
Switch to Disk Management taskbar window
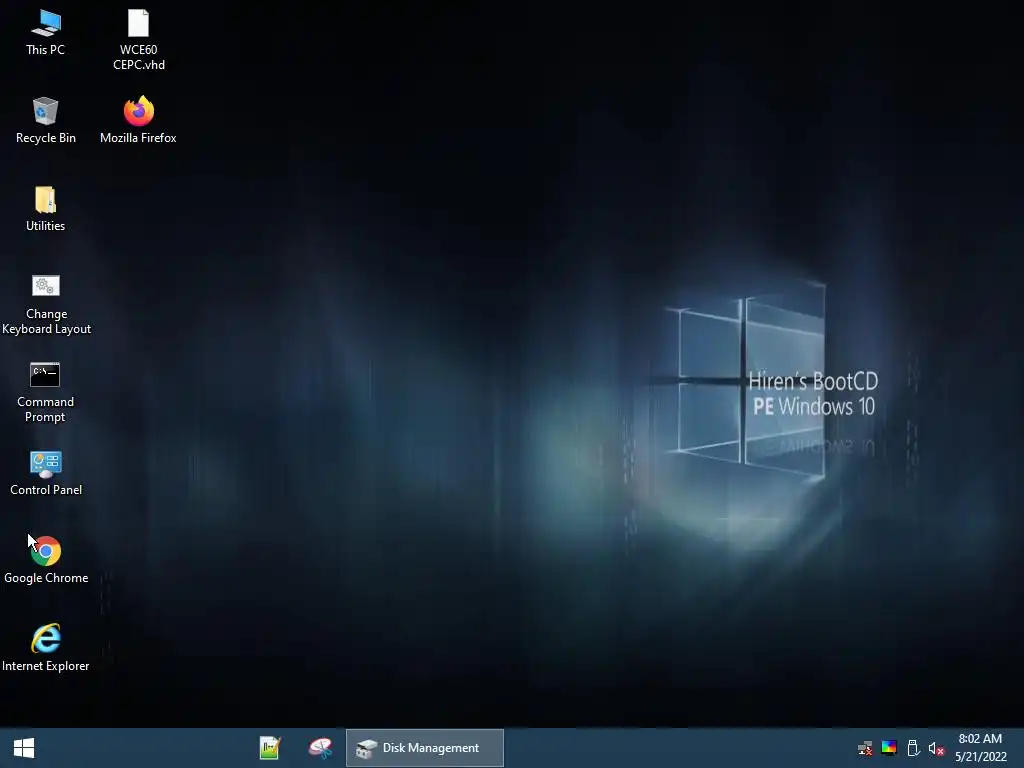[424, 748]
